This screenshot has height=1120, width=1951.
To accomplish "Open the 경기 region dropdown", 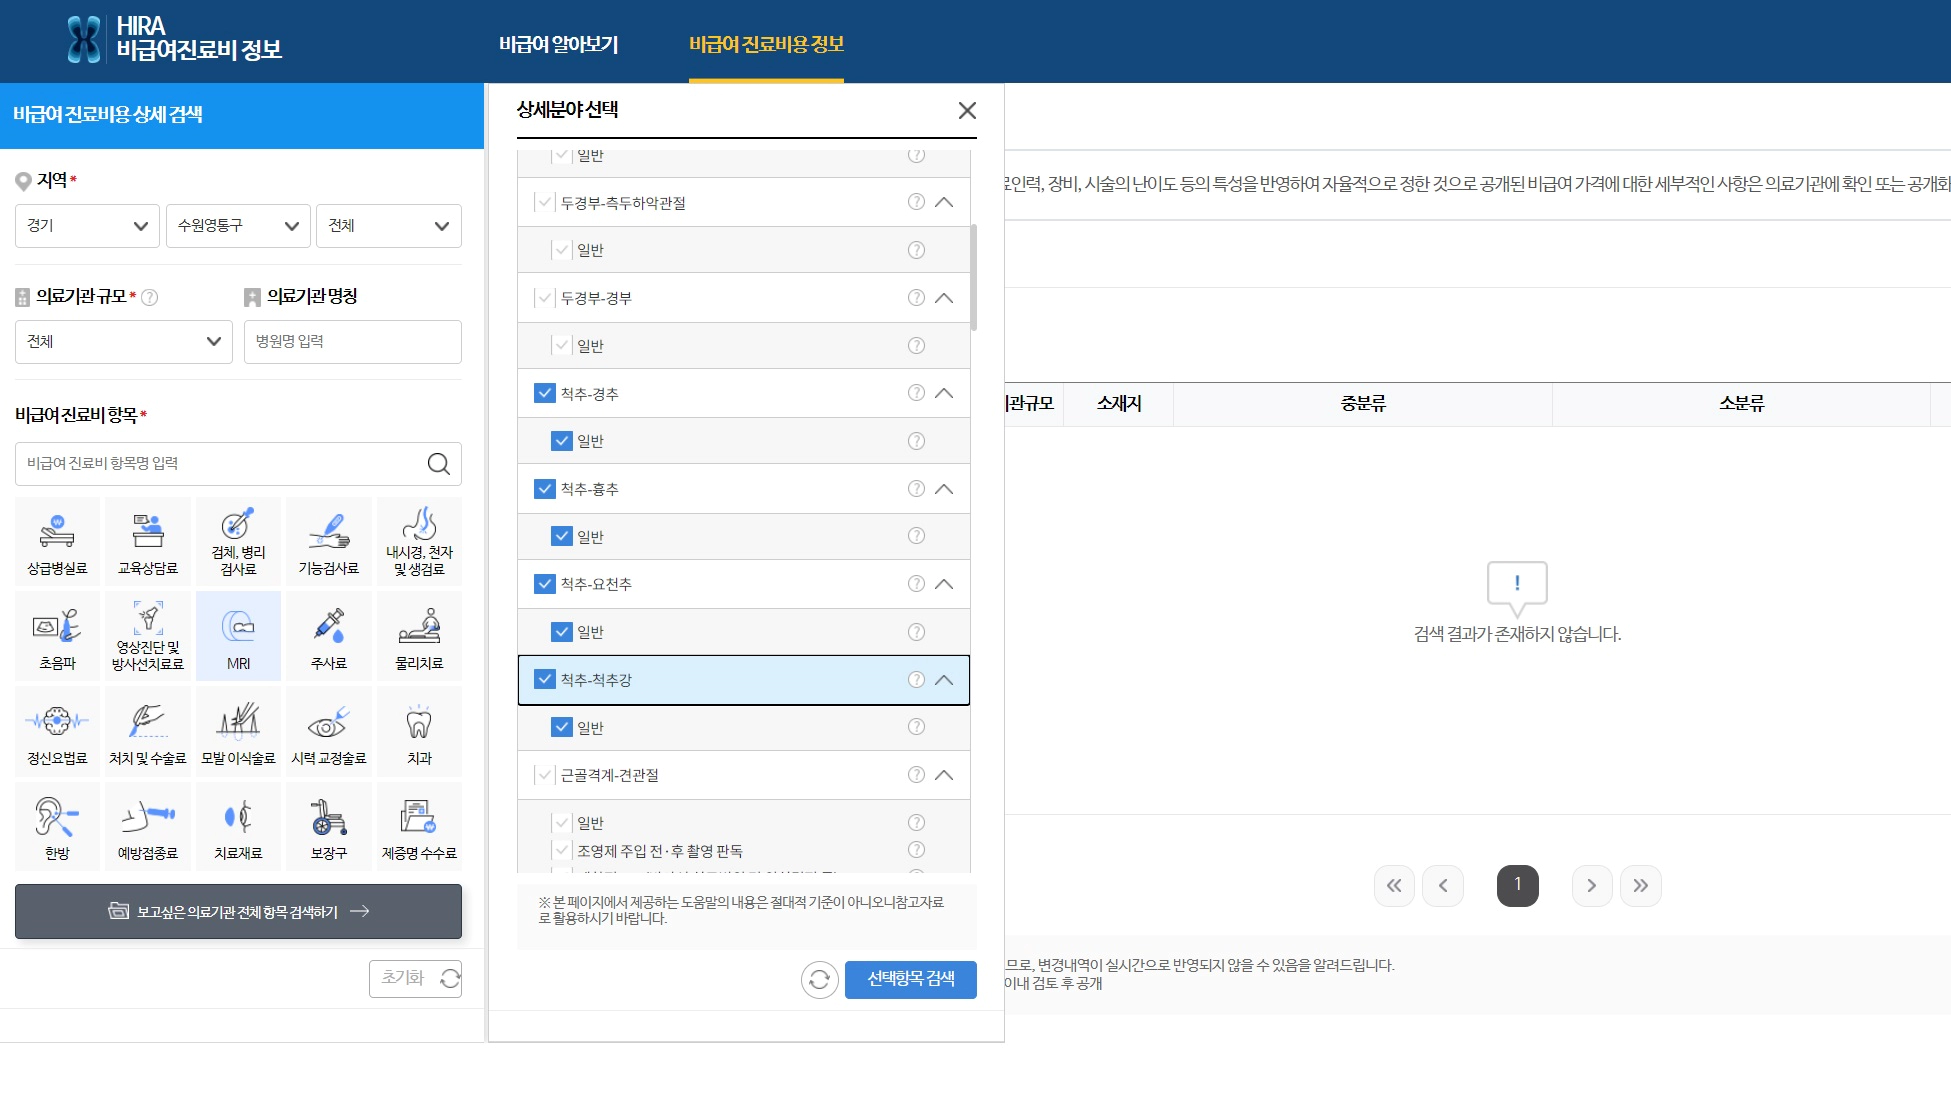I will click(x=87, y=226).
